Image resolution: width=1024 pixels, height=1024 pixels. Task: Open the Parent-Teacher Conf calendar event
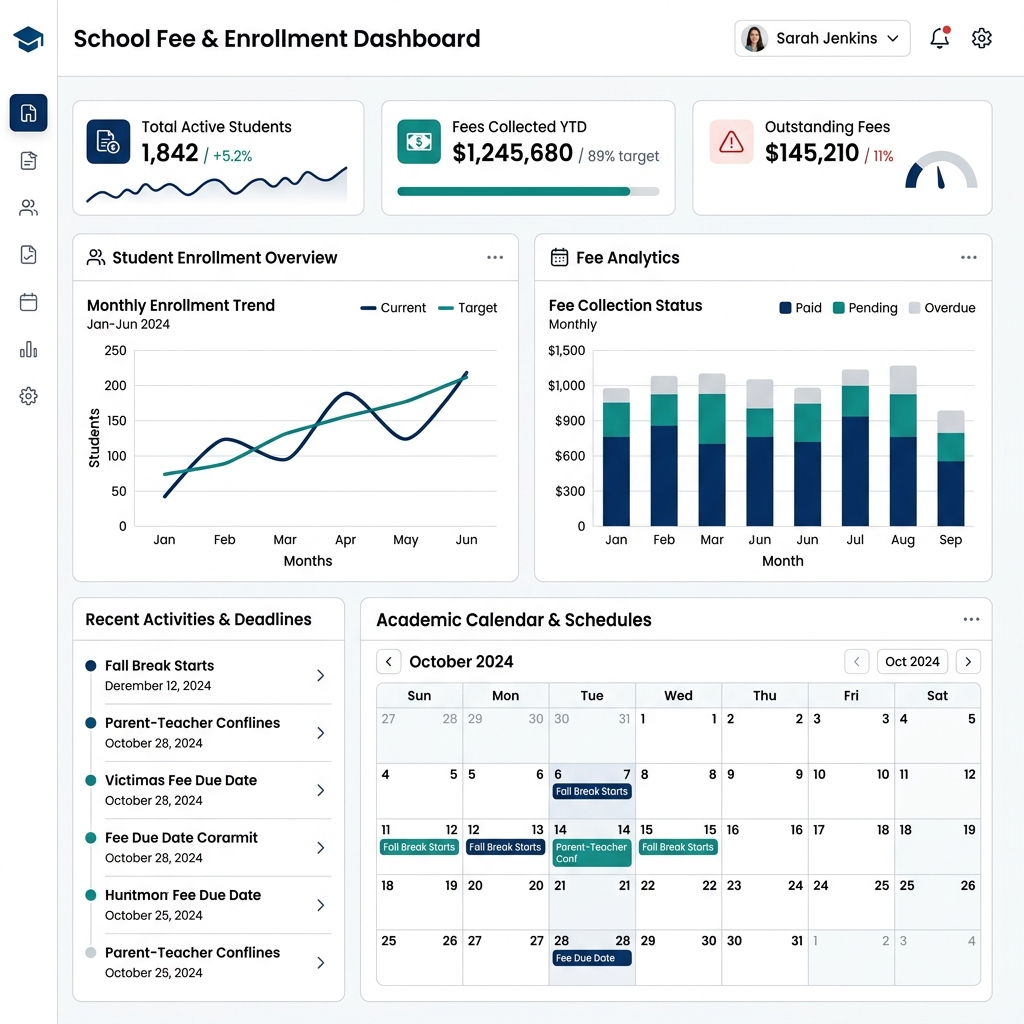[x=592, y=853]
